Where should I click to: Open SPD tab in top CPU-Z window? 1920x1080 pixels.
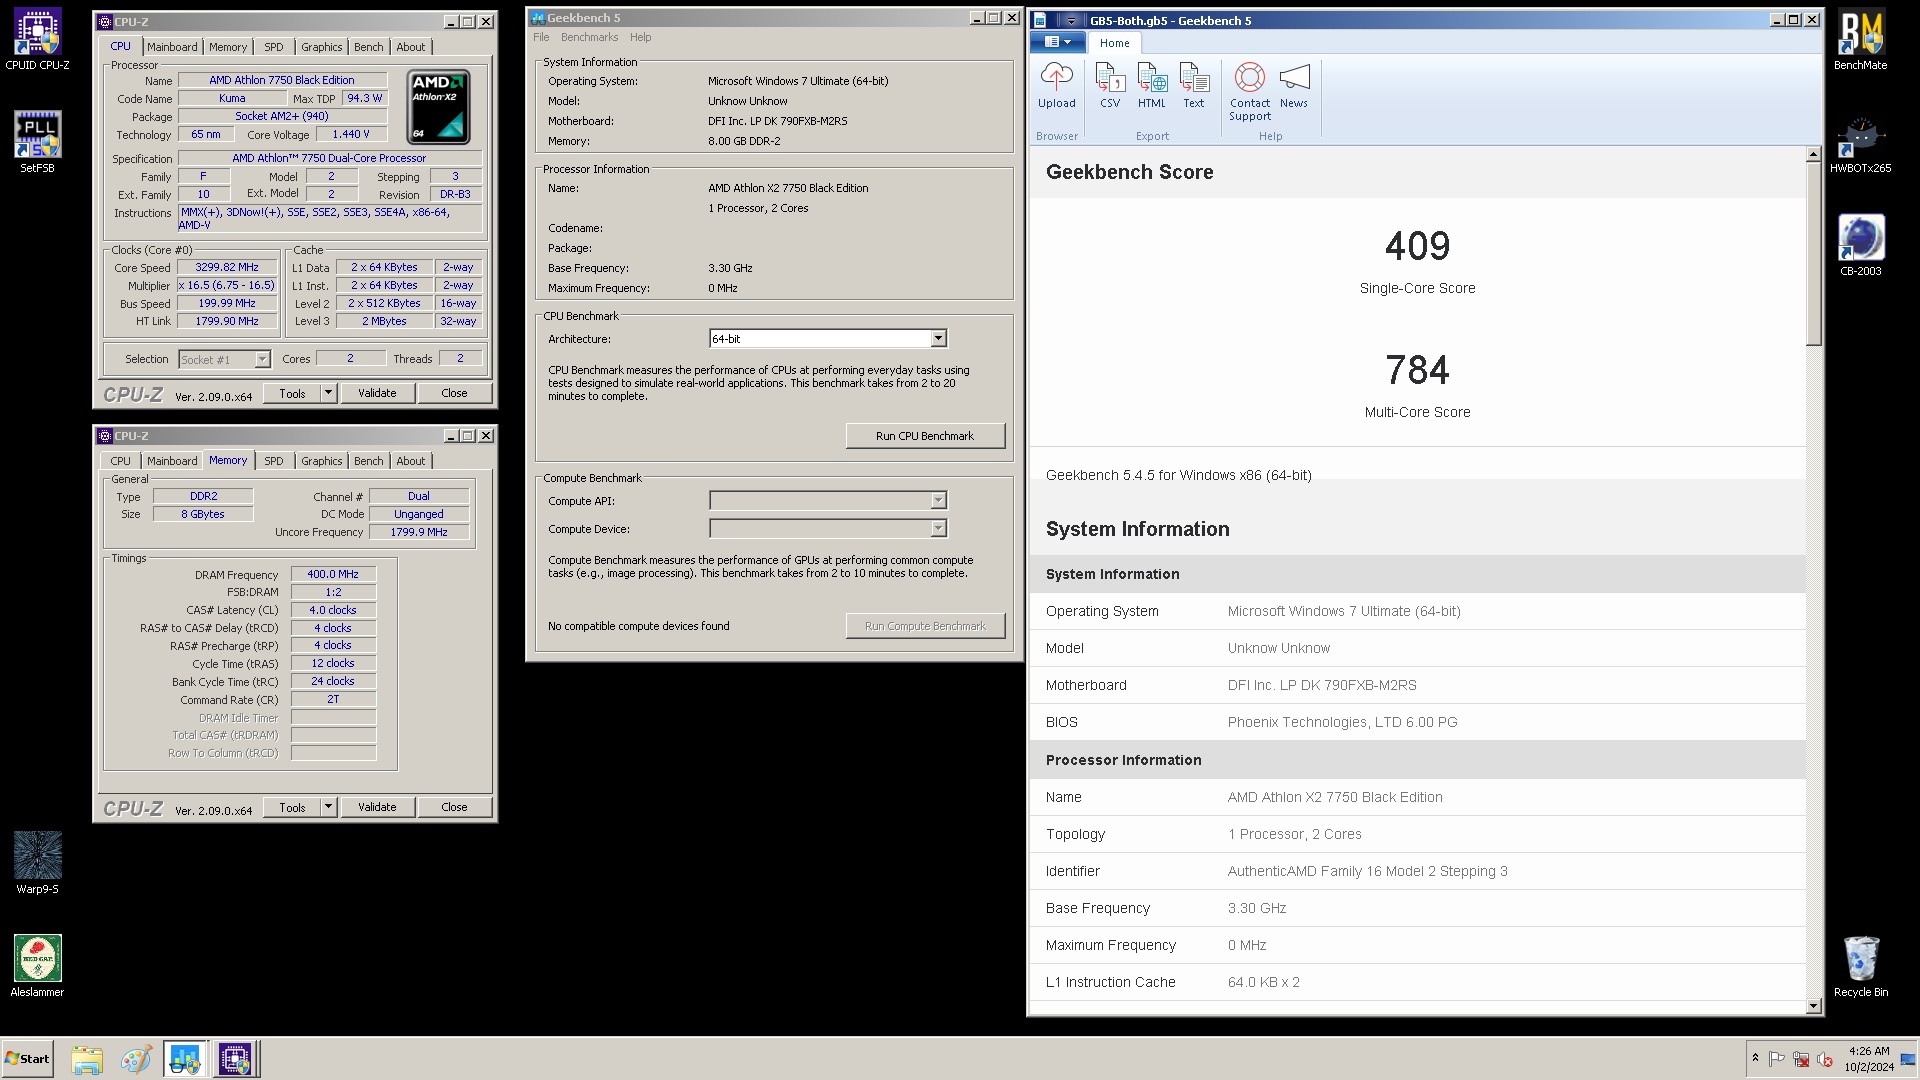click(x=274, y=47)
